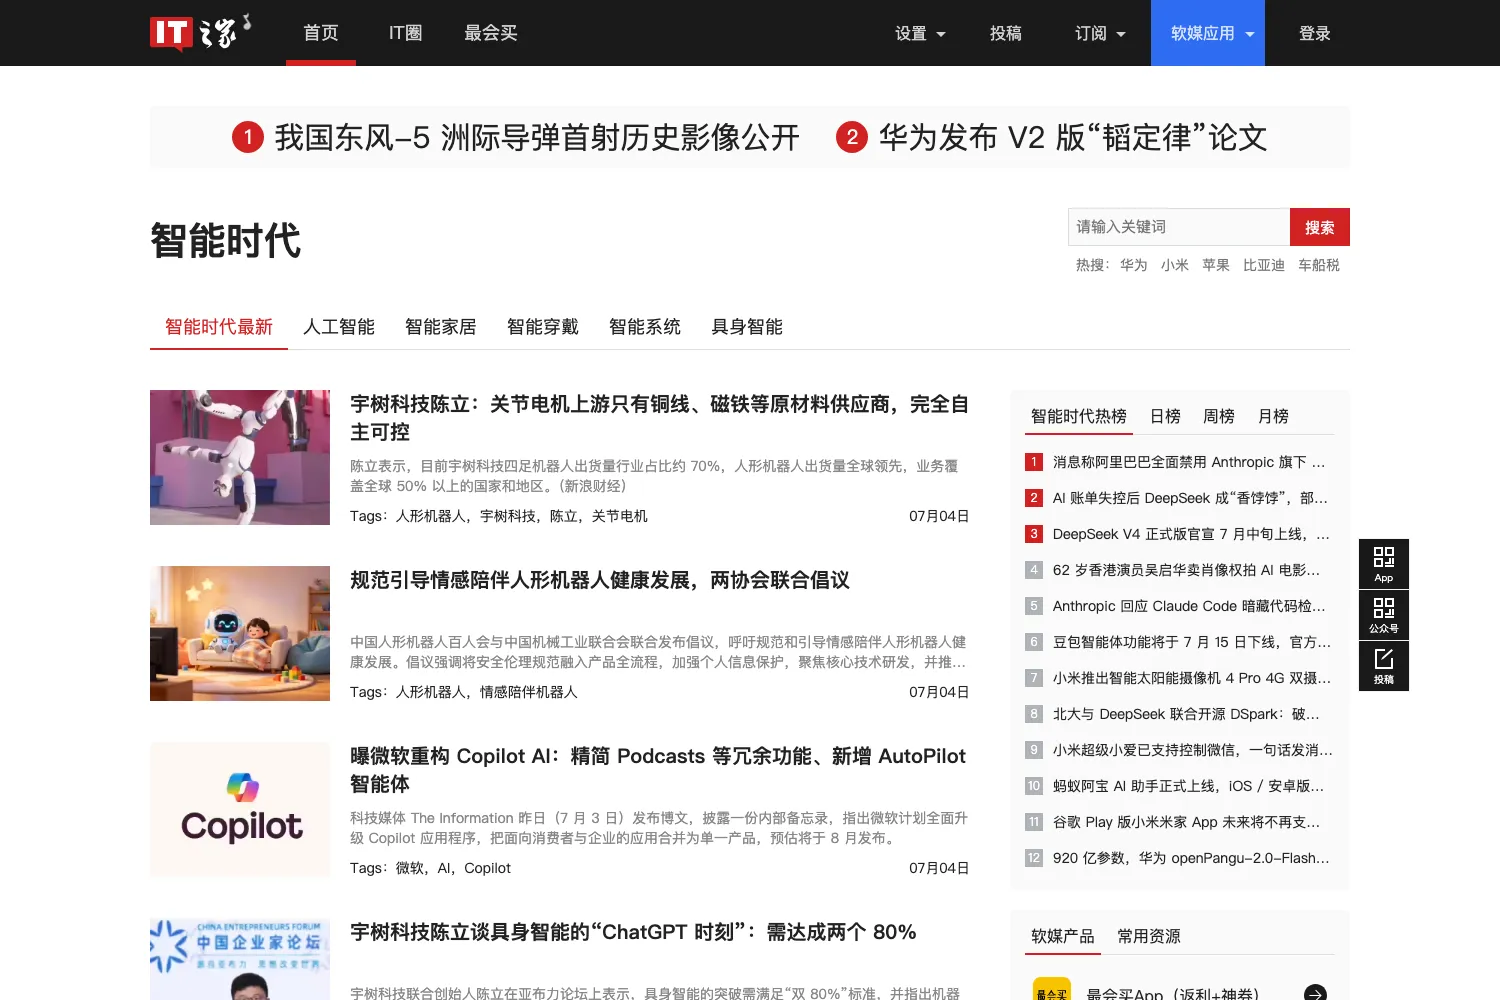Expand the 设置 dropdown

point(920,33)
